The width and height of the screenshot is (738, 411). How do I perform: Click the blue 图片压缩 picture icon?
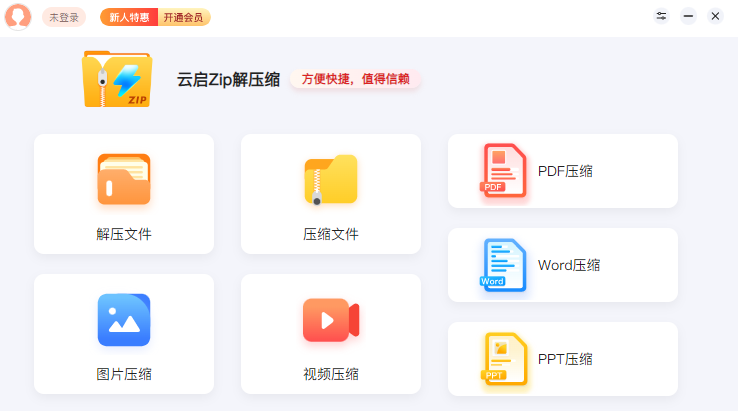[x=124, y=320]
